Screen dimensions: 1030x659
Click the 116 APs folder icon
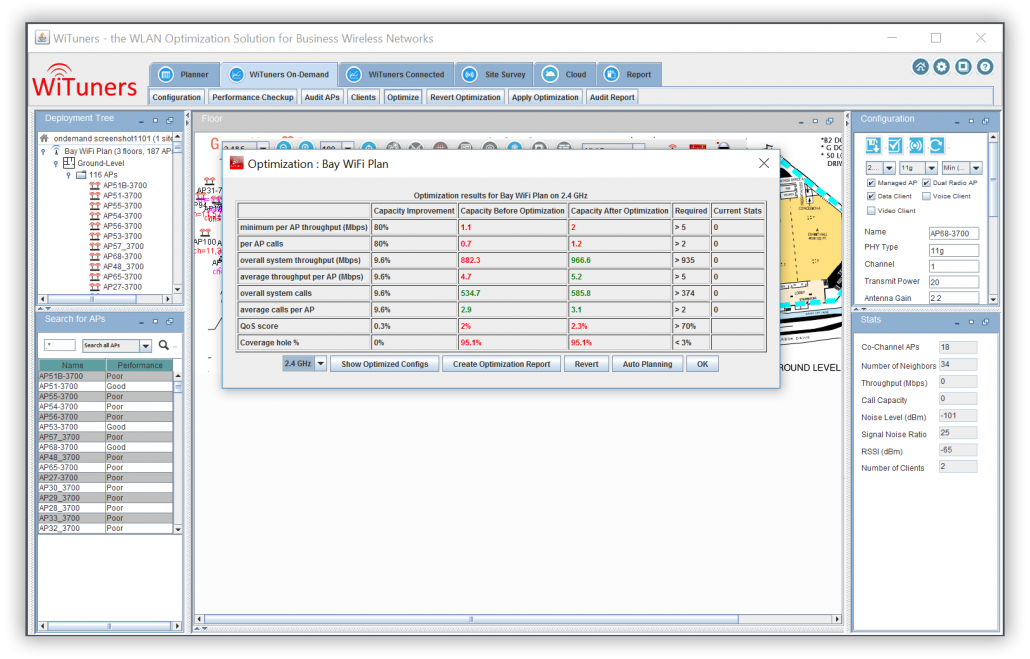[x=81, y=175]
